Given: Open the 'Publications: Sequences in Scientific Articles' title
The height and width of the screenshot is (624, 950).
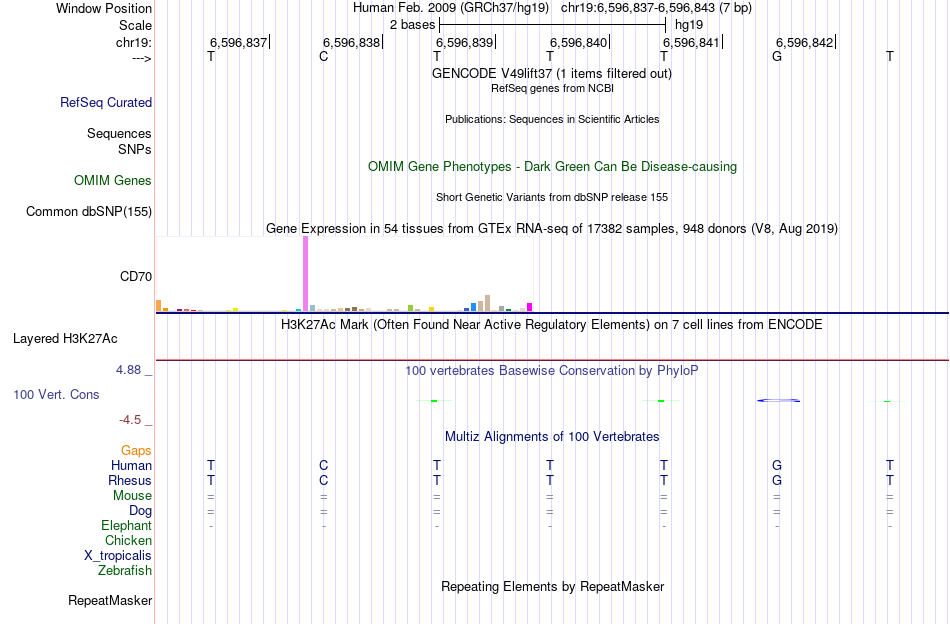Looking at the screenshot, I should [x=552, y=119].
